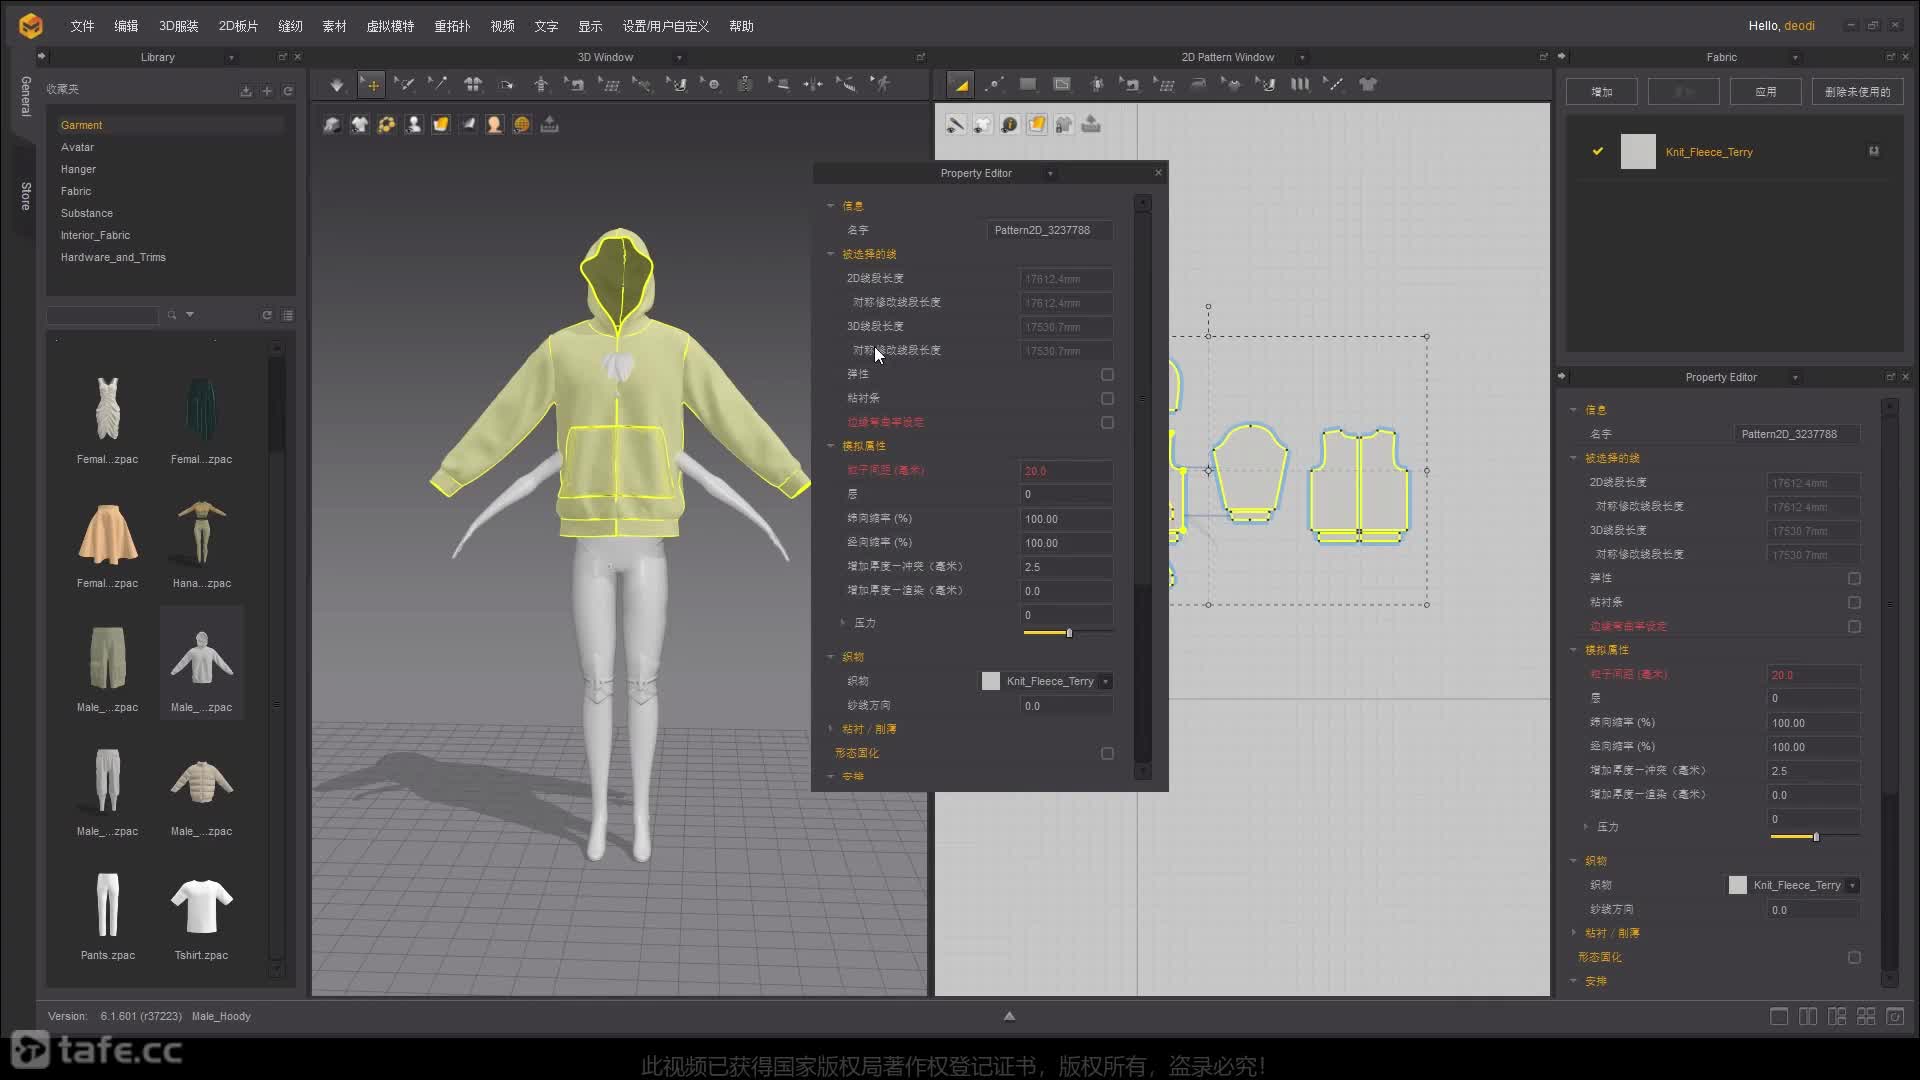Enable 粘衬条 checkbox in docked right Property Editor
Screen dimensions: 1920x1080
(1854, 602)
